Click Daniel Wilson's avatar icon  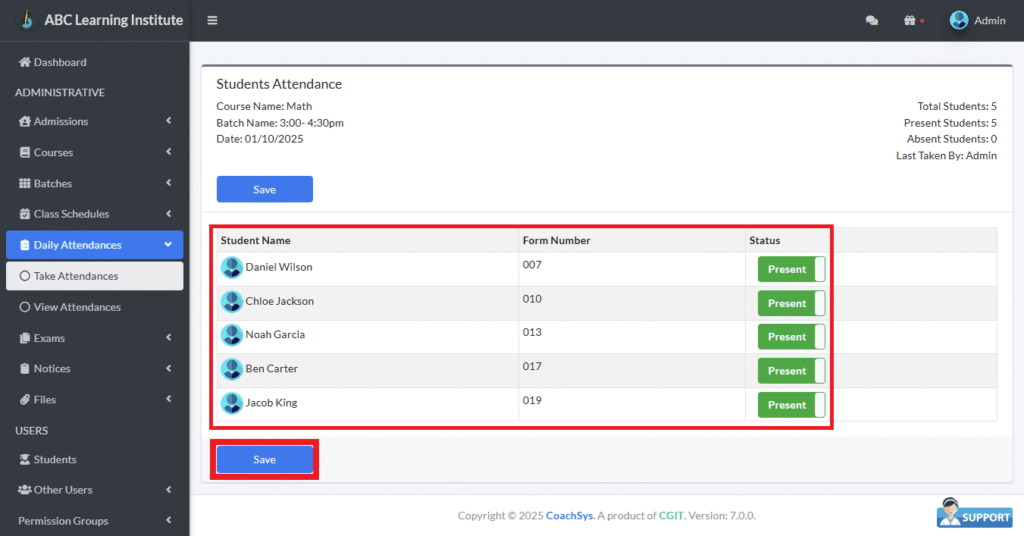pyautogui.click(x=232, y=268)
